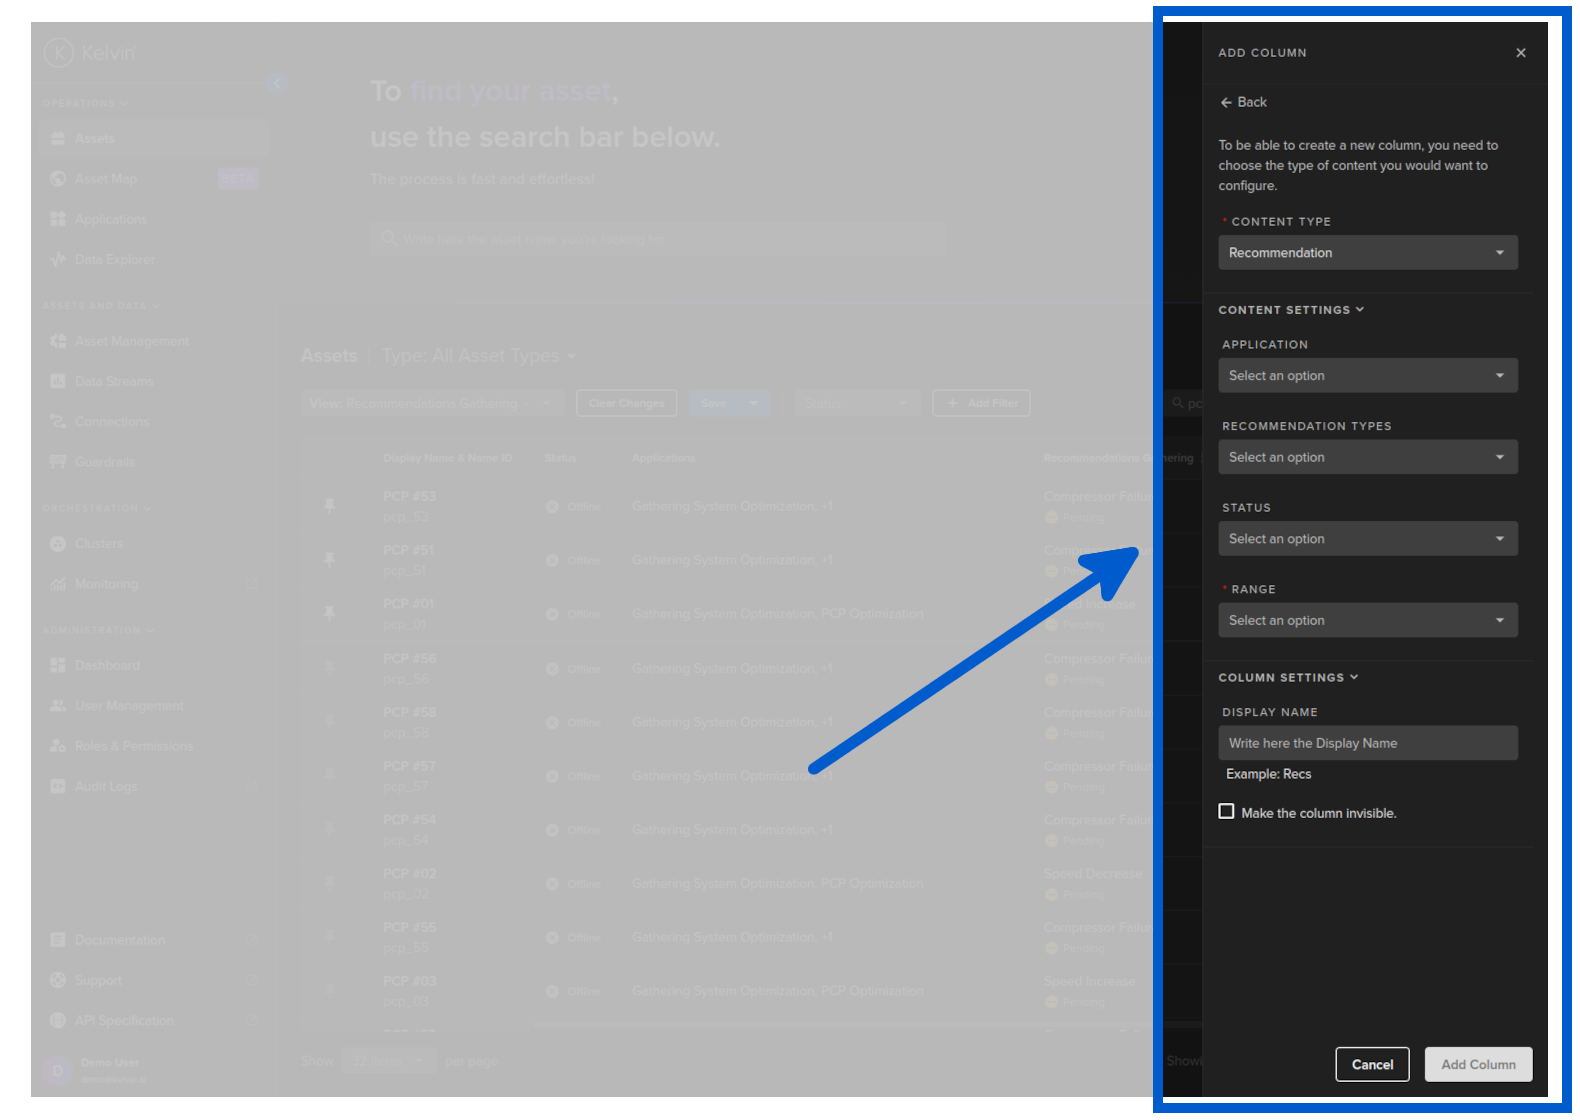Close the Add Column panel
Image resolution: width=1580 pixels, height=1120 pixels.
[x=1520, y=53]
